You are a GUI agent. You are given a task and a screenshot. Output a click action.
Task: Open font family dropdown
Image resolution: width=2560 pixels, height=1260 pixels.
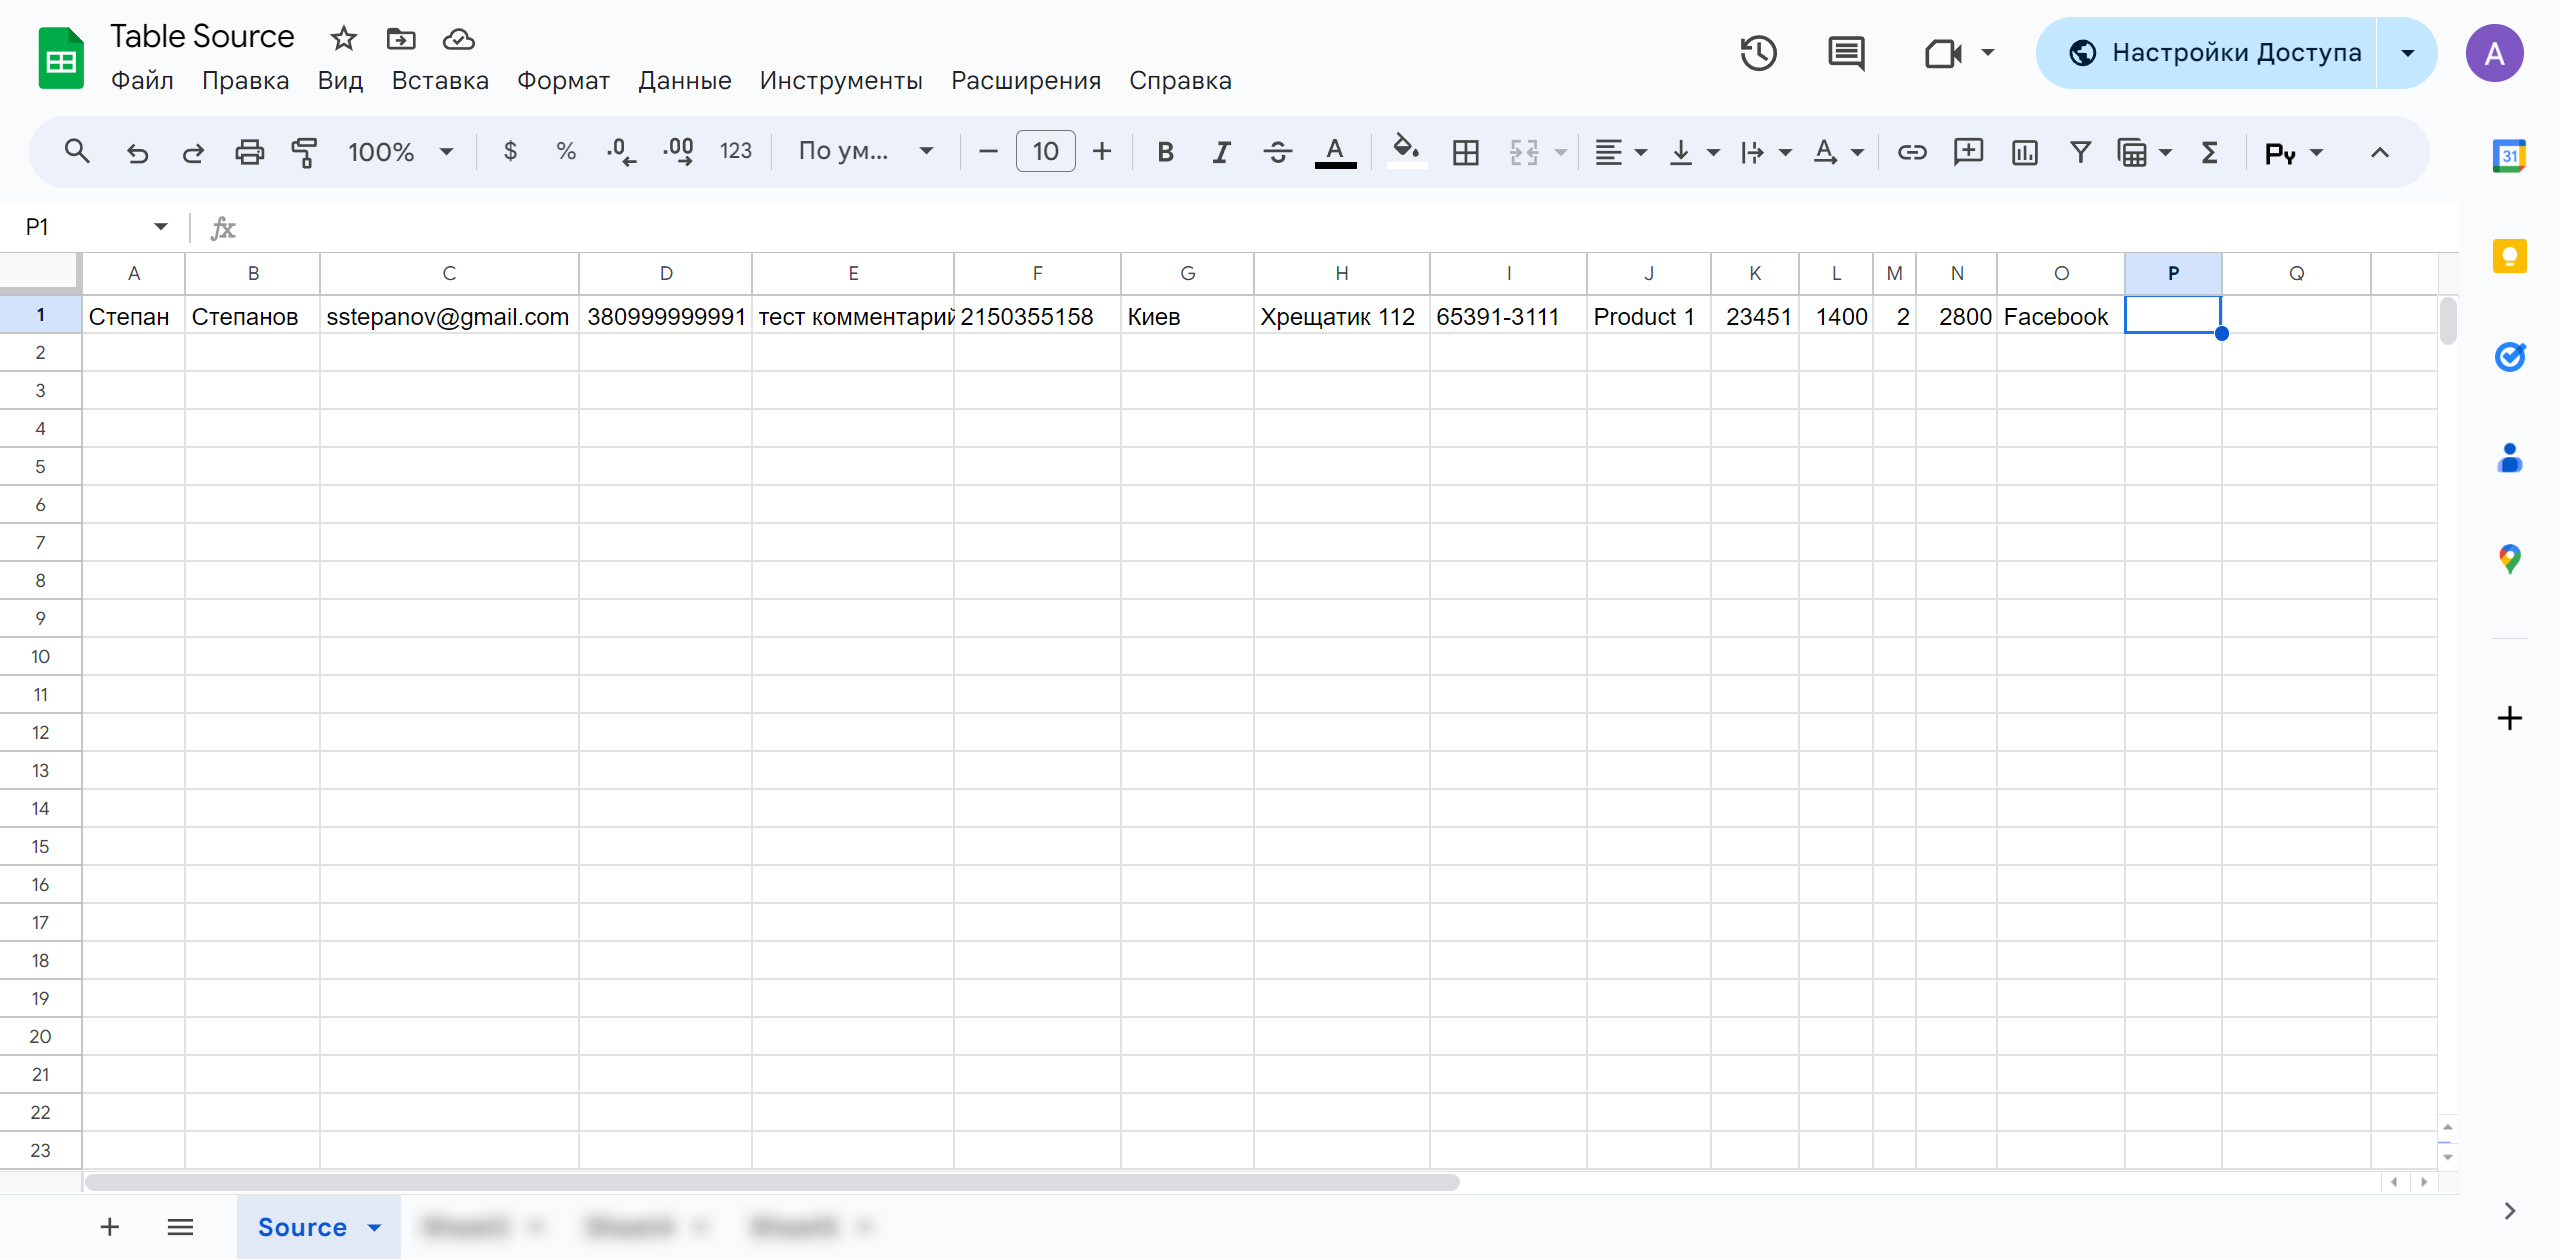click(865, 152)
